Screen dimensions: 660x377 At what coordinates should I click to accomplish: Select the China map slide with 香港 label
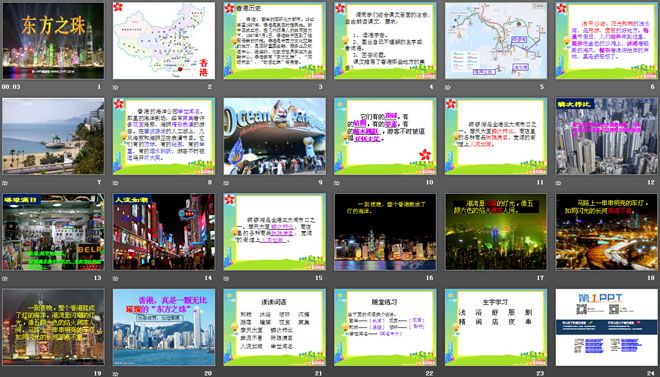click(x=164, y=40)
